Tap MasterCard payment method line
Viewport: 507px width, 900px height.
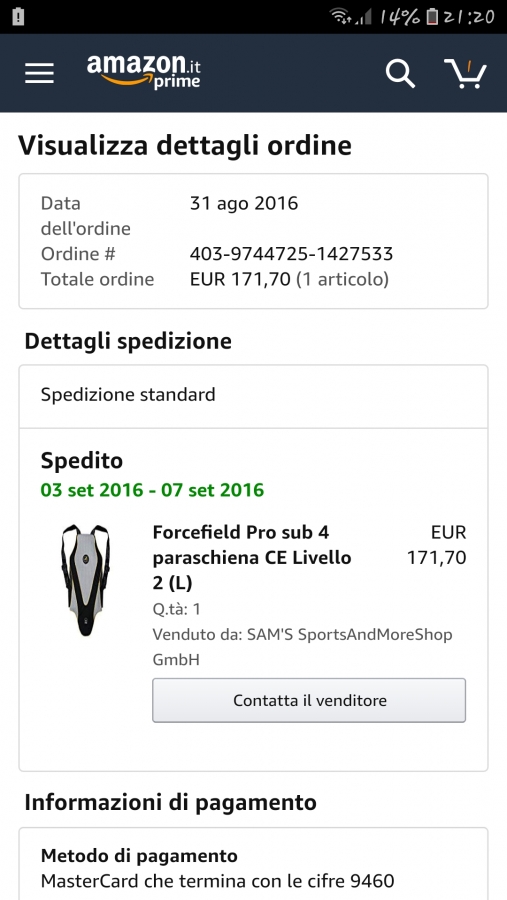pos(218,880)
